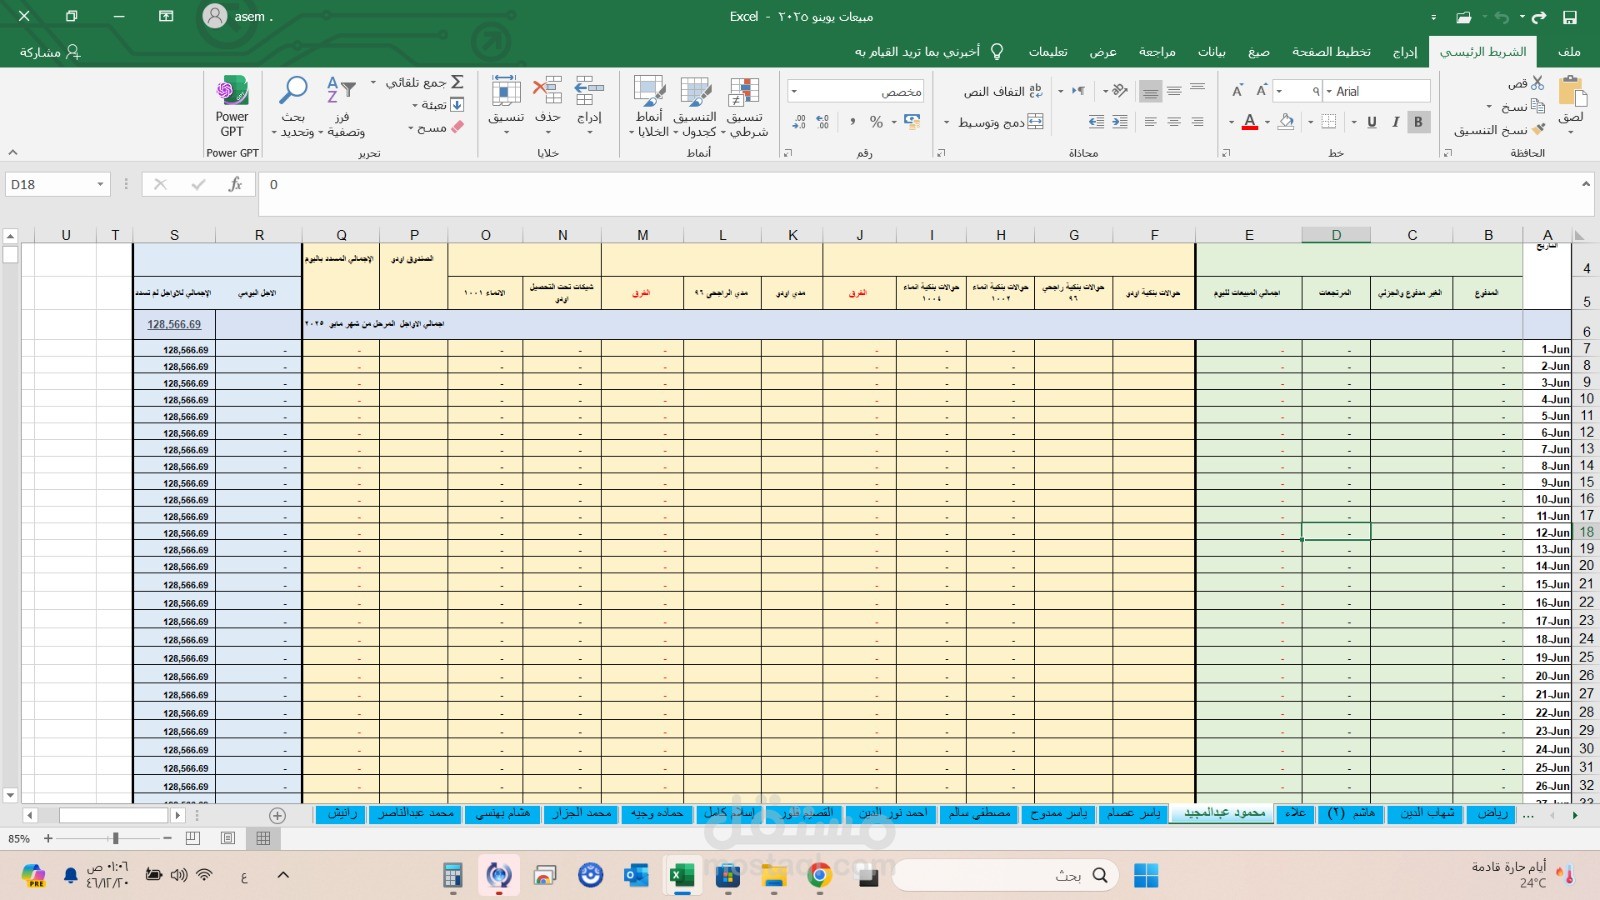Apply the fill color paint bucket
The image size is (1600, 900).
[1287, 122]
